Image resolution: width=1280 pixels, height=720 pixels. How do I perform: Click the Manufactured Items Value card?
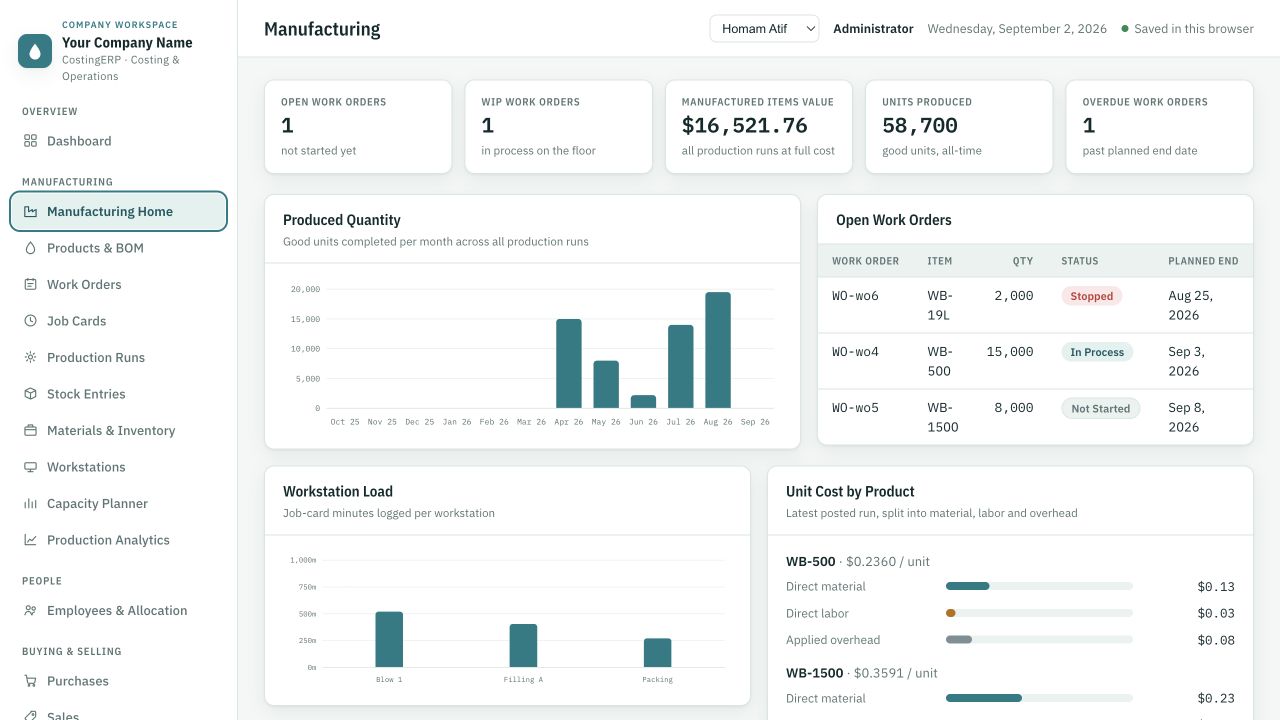(758, 127)
